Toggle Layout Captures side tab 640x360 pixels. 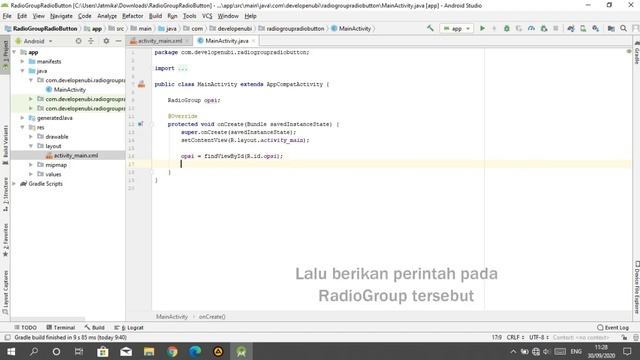point(5,292)
